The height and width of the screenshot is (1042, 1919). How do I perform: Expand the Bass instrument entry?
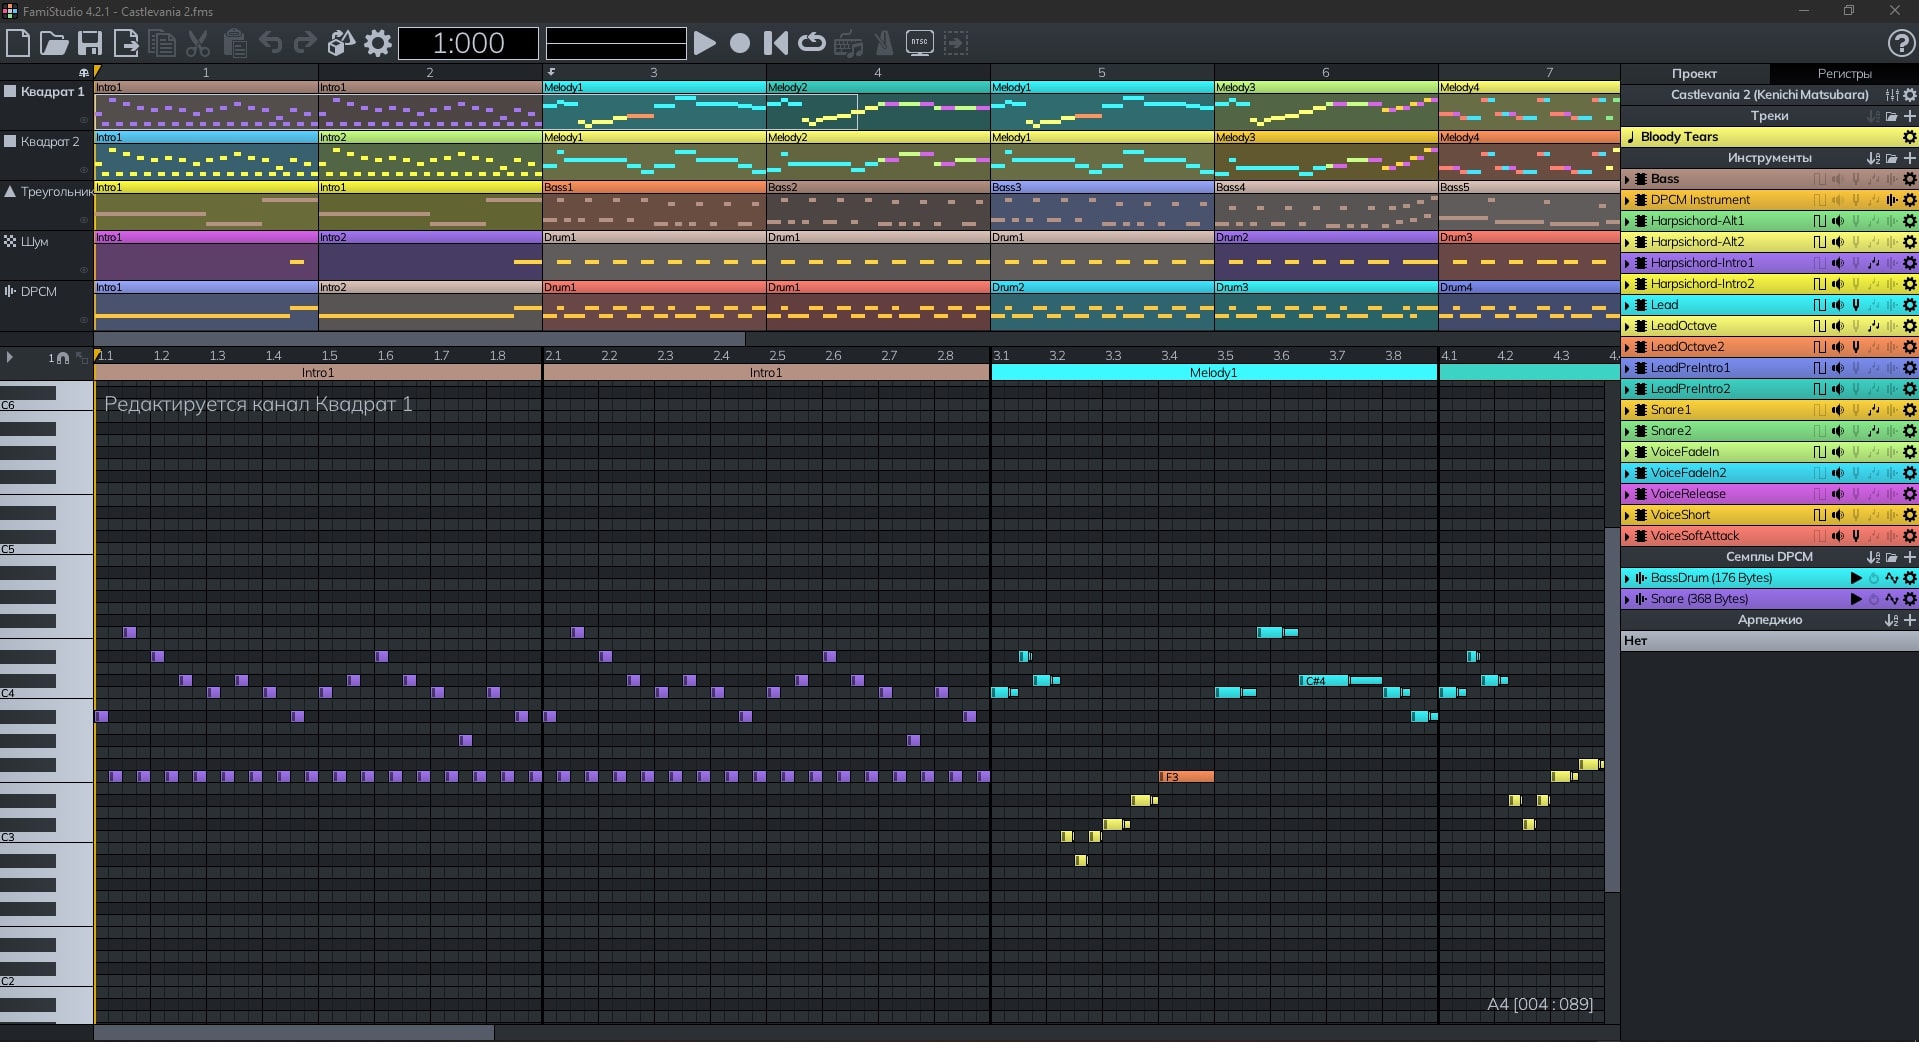[x=1627, y=179]
